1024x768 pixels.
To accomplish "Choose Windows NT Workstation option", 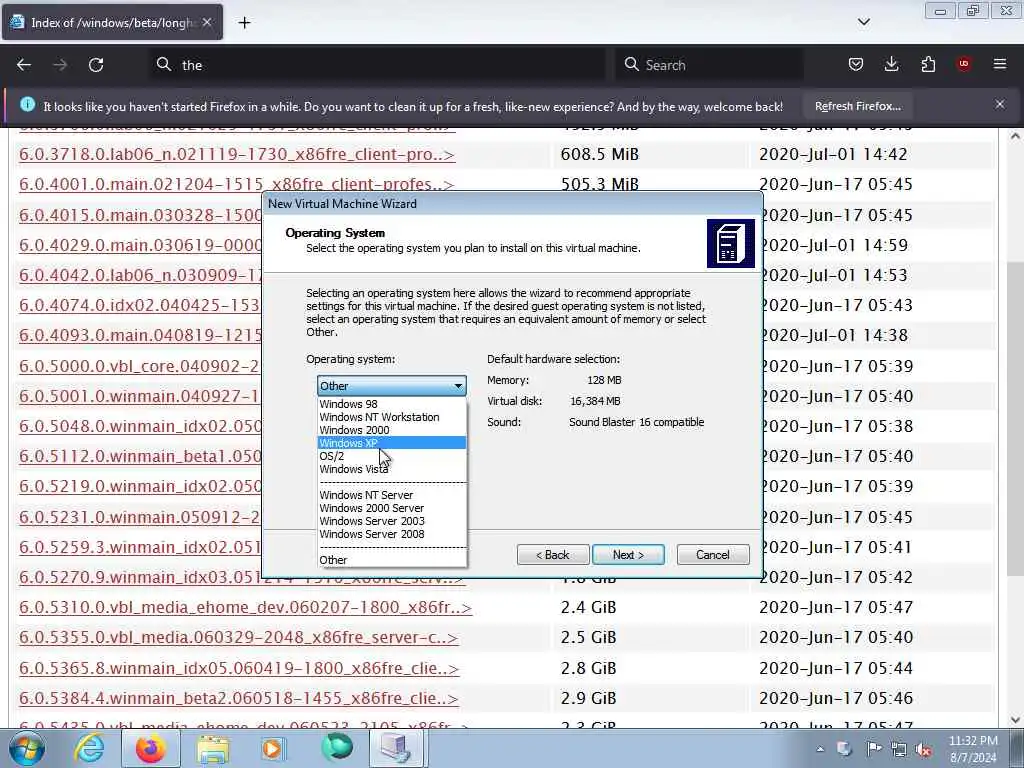I will click(x=392, y=417).
